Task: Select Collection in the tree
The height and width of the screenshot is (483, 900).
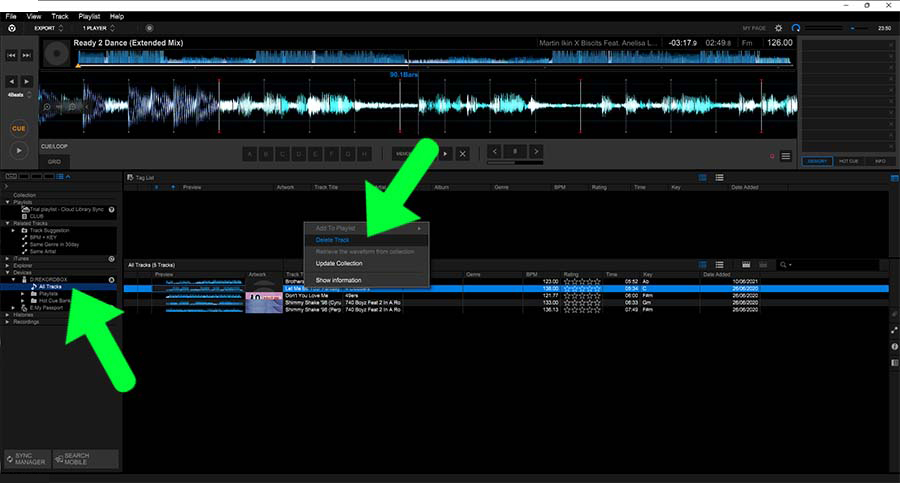Action: tap(24, 195)
